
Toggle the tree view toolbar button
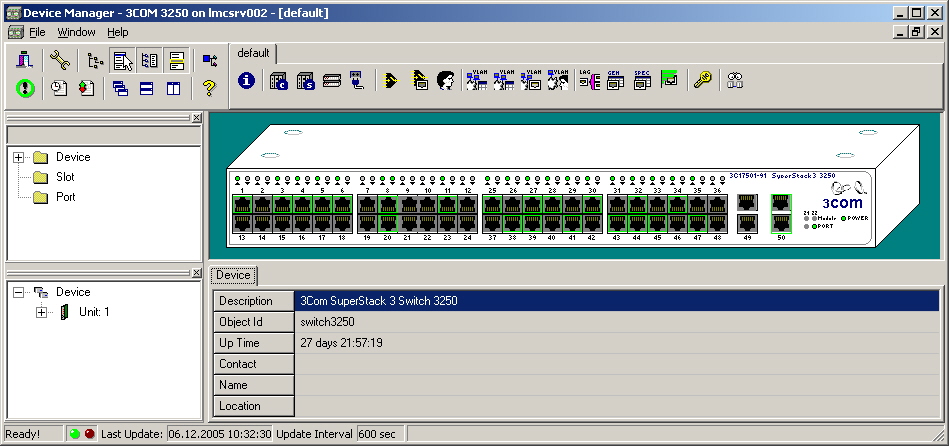click(x=95, y=60)
